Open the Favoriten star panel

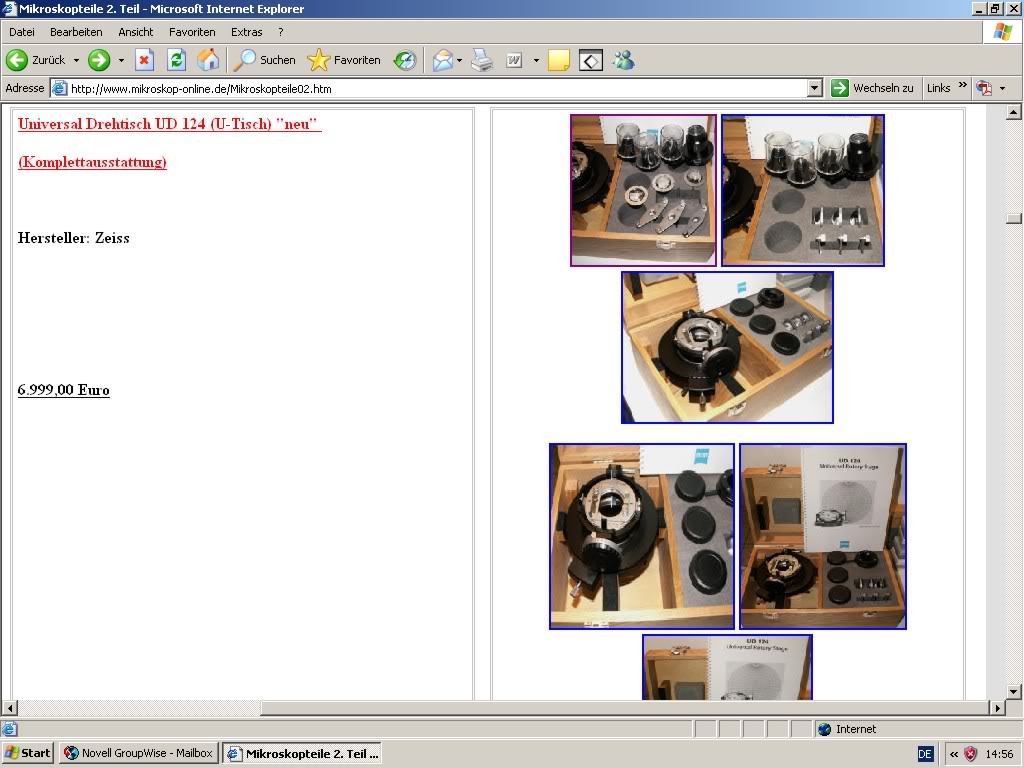pyautogui.click(x=345, y=60)
